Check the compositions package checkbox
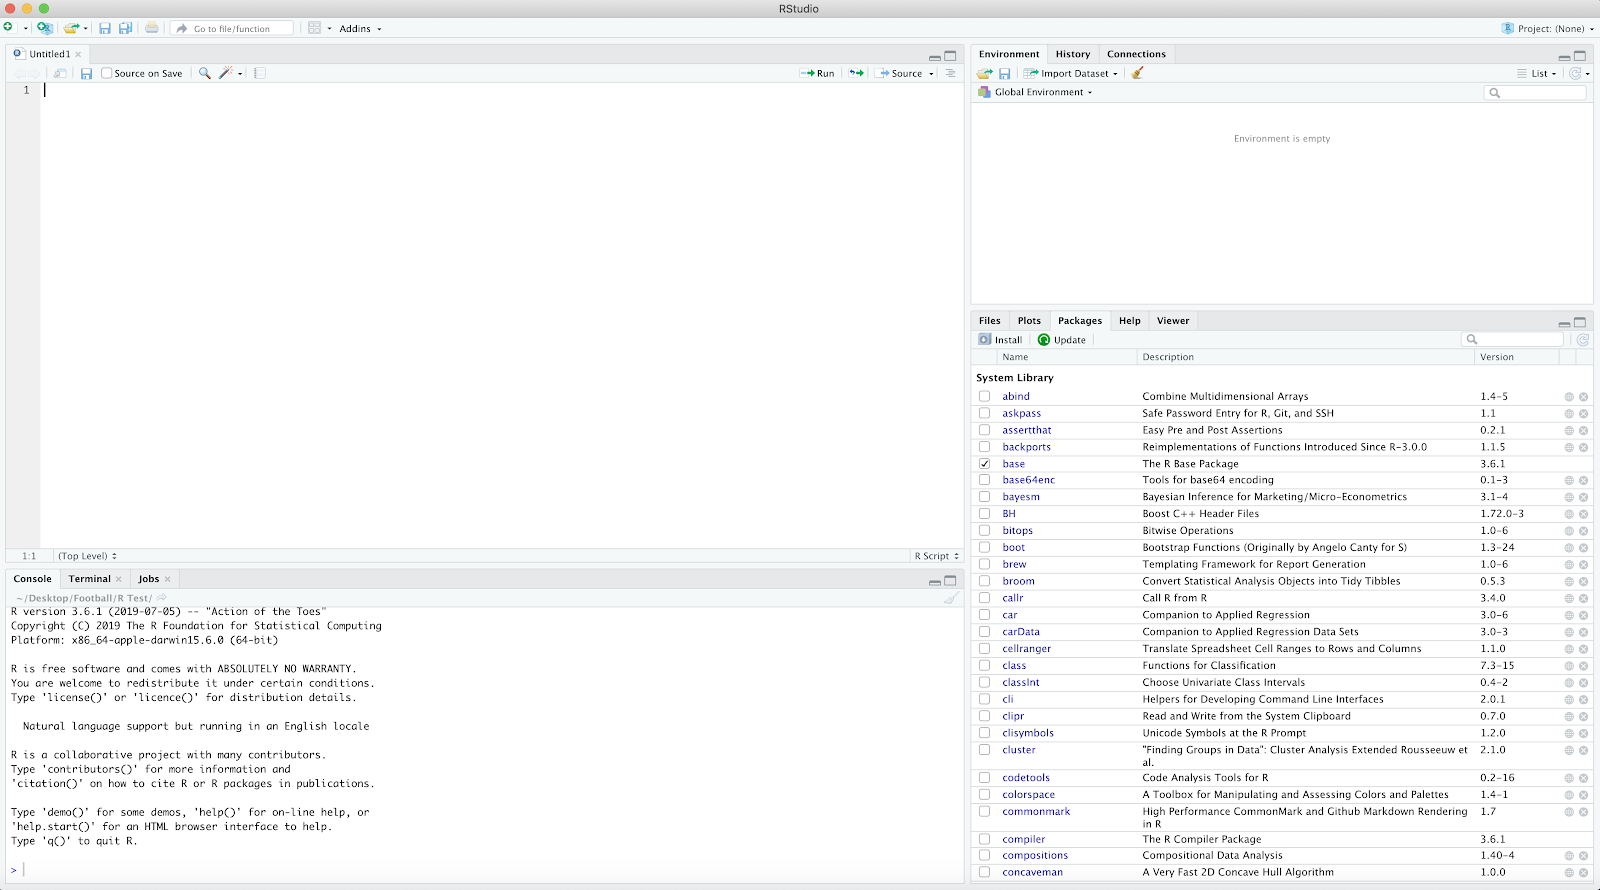 click(x=985, y=856)
